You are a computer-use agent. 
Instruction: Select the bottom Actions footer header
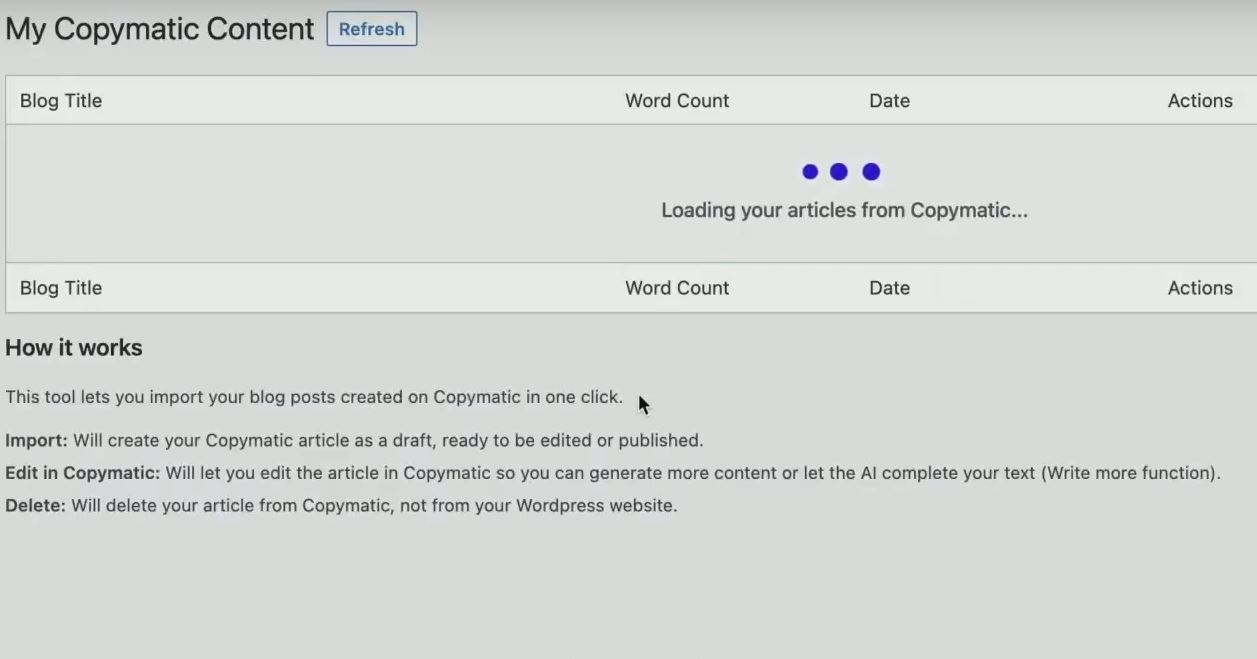pos(1200,288)
